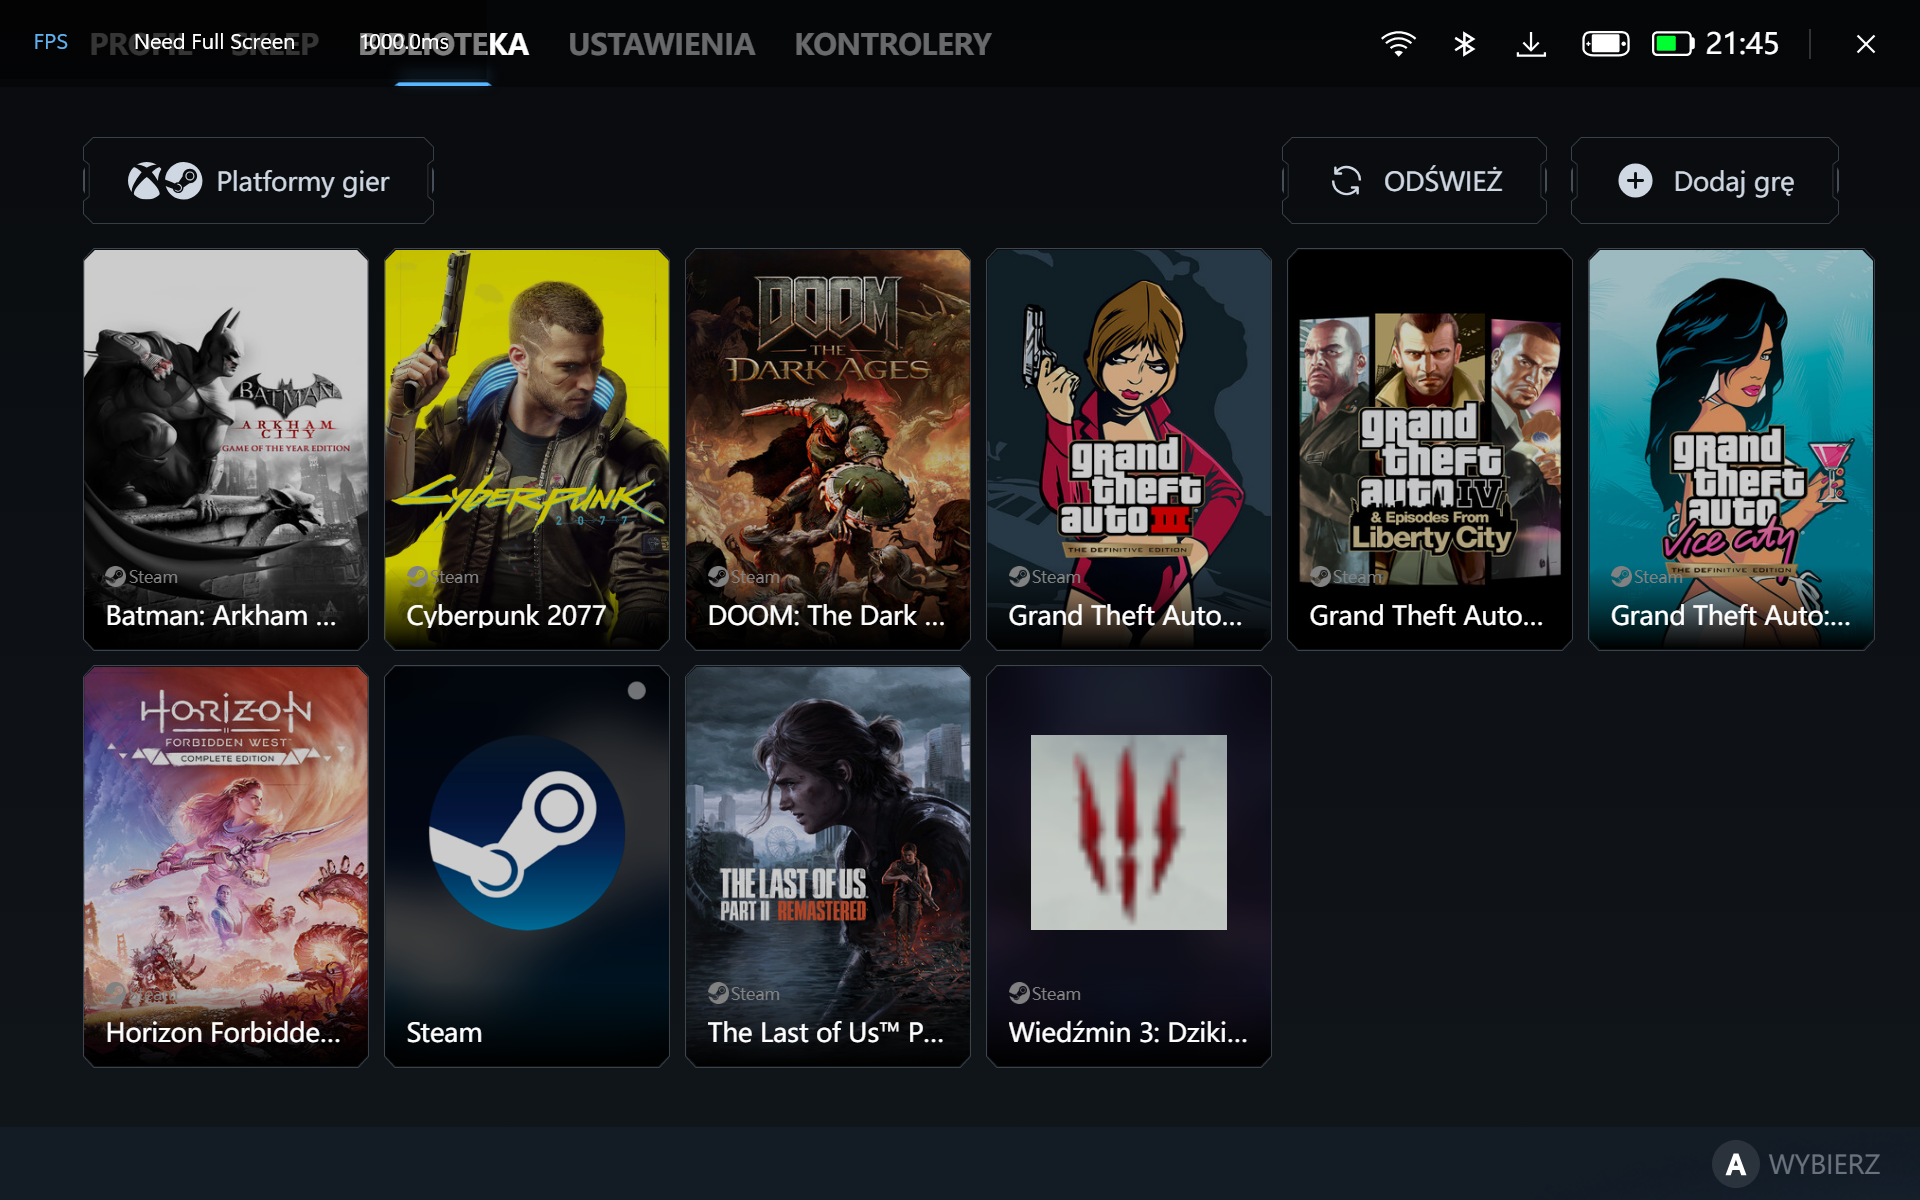This screenshot has width=1920, height=1200.
Task: Click Steam badge on Wiedźmin 3 card
Action: [x=1045, y=994]
